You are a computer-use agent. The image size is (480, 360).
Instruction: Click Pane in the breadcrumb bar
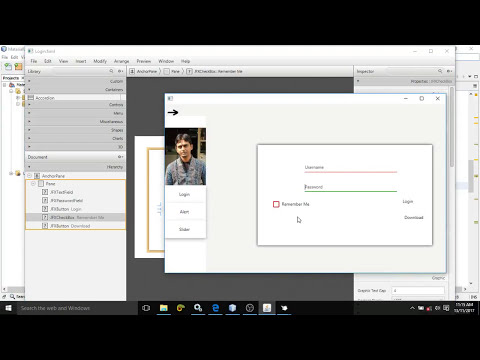(172, 71)
